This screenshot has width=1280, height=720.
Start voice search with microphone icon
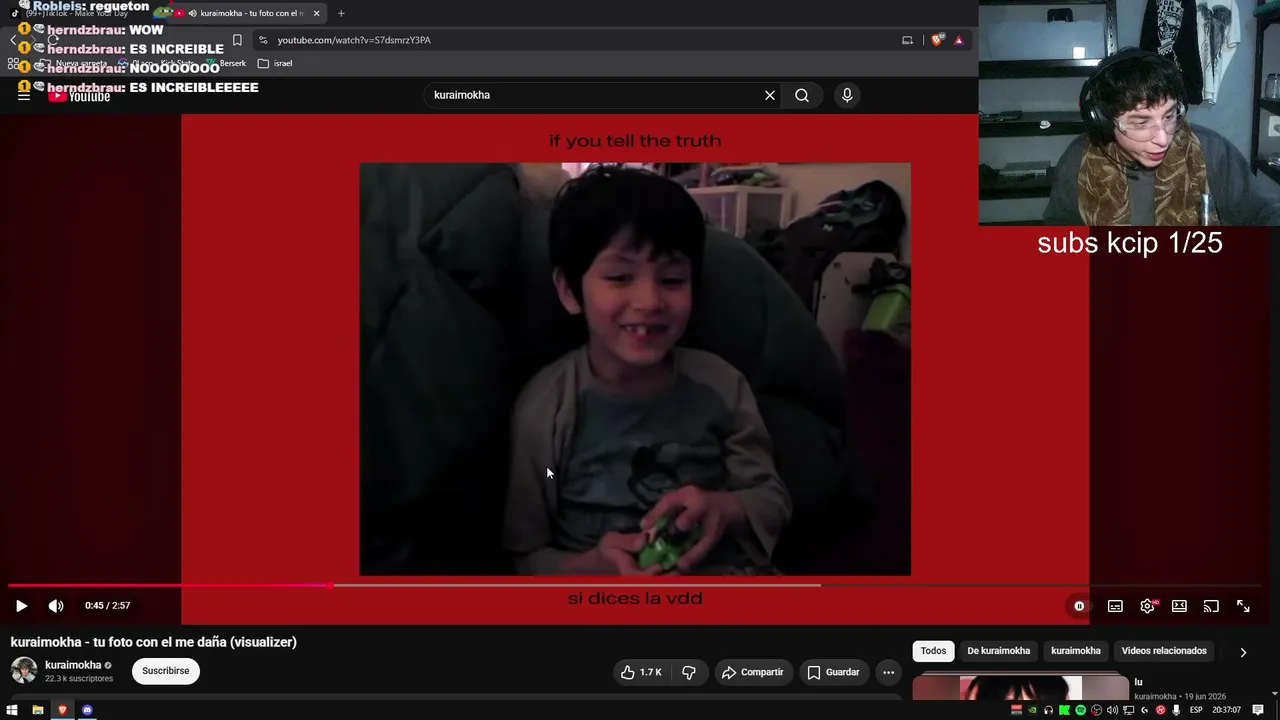point(847,95)
